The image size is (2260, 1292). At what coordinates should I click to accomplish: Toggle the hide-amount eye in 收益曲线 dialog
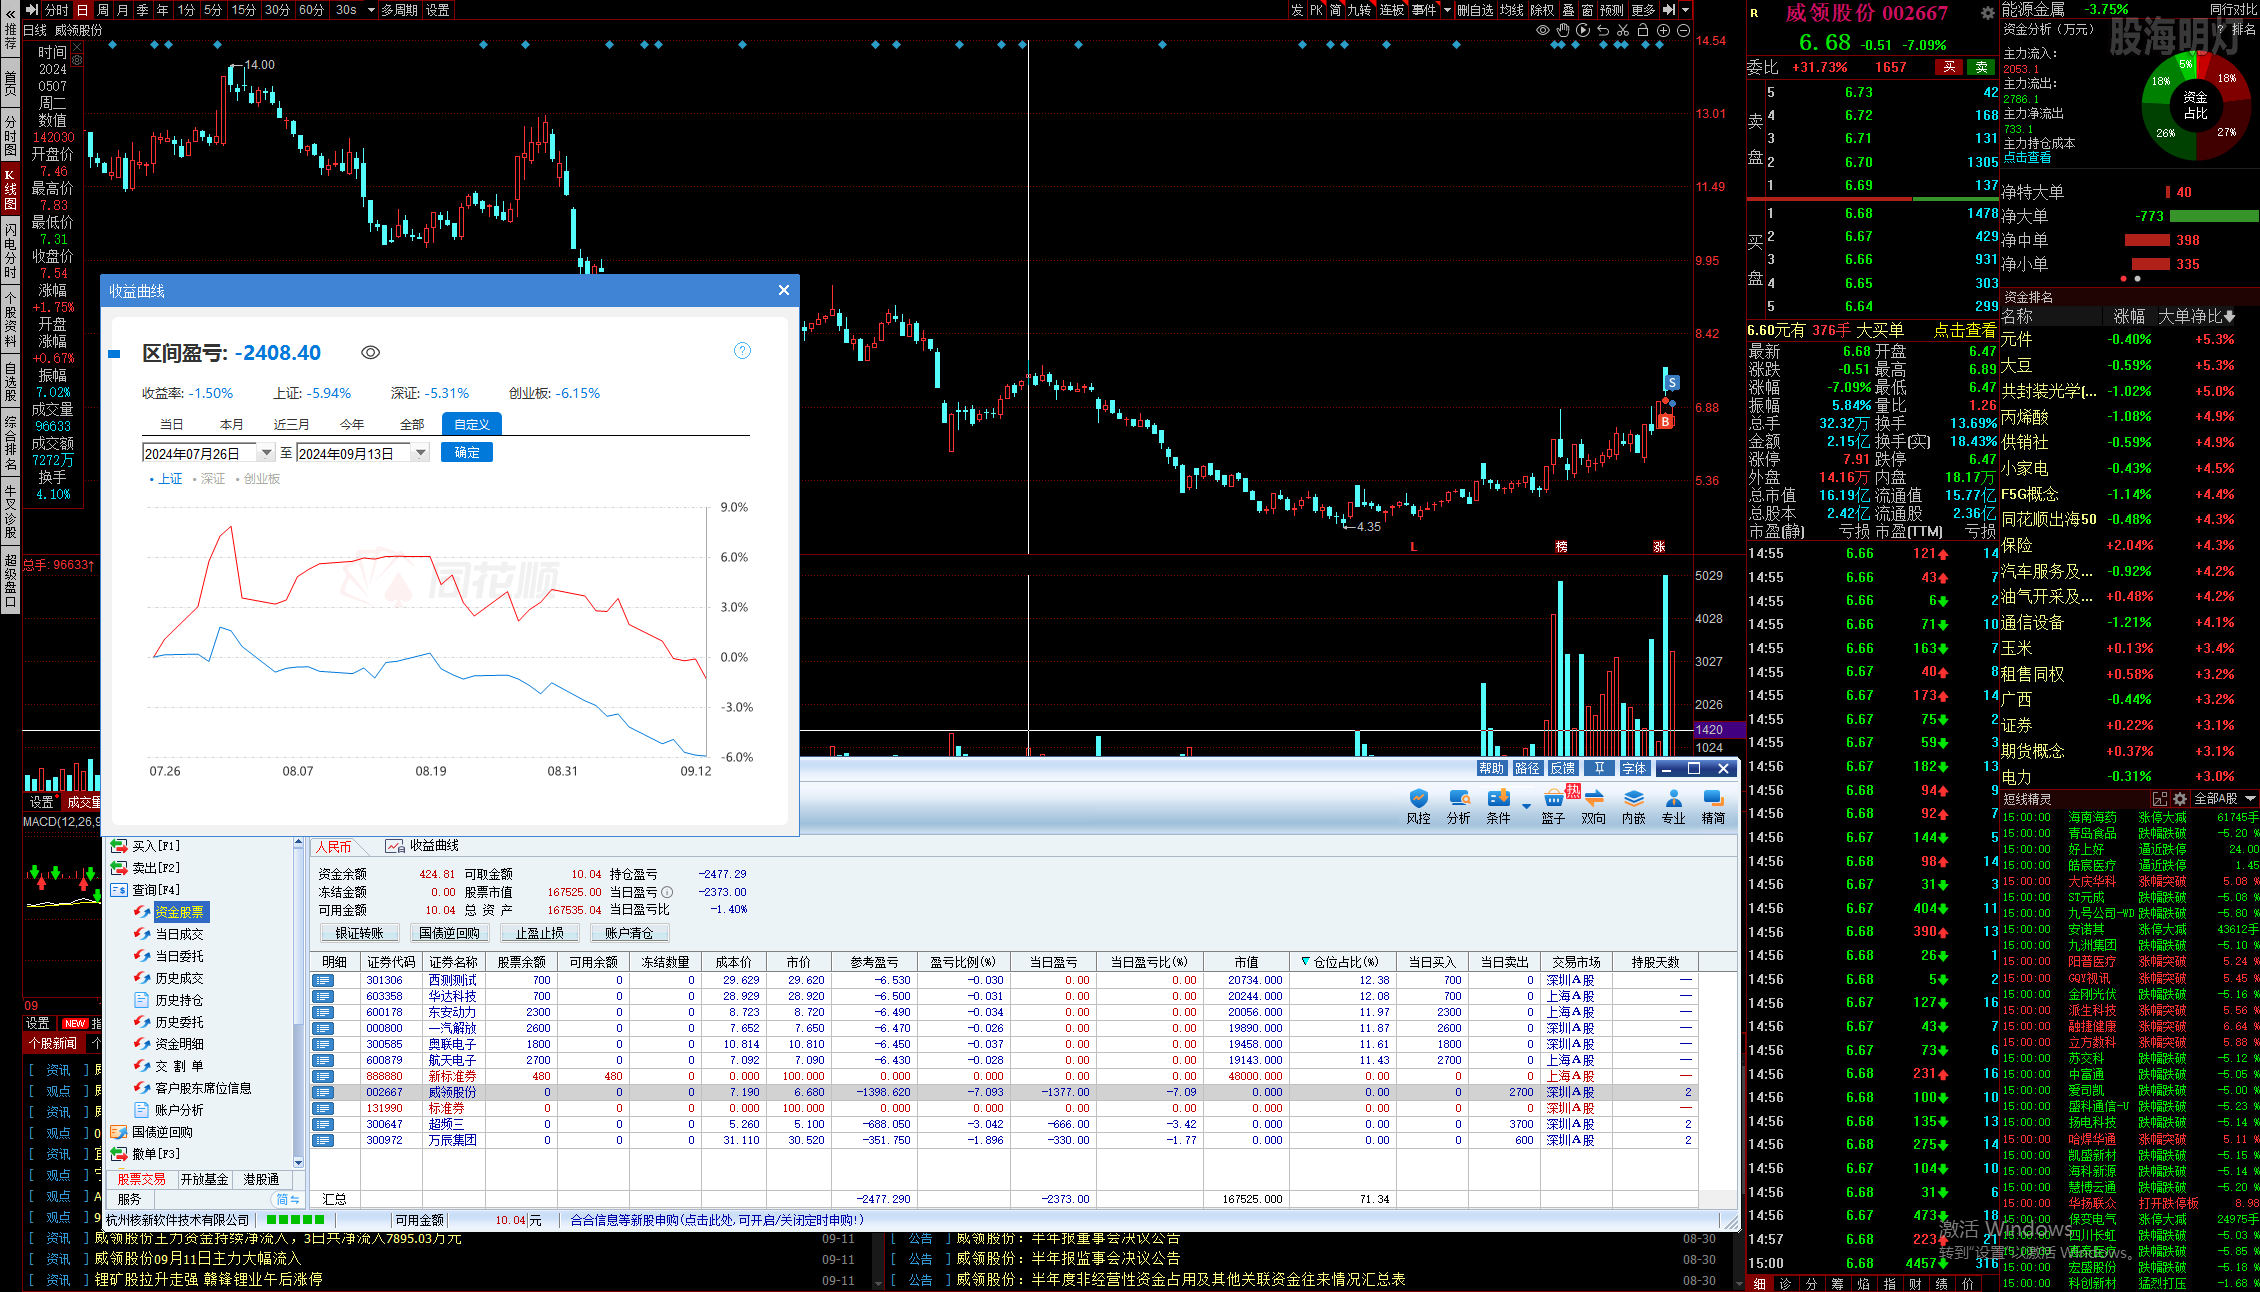(370, 352)
